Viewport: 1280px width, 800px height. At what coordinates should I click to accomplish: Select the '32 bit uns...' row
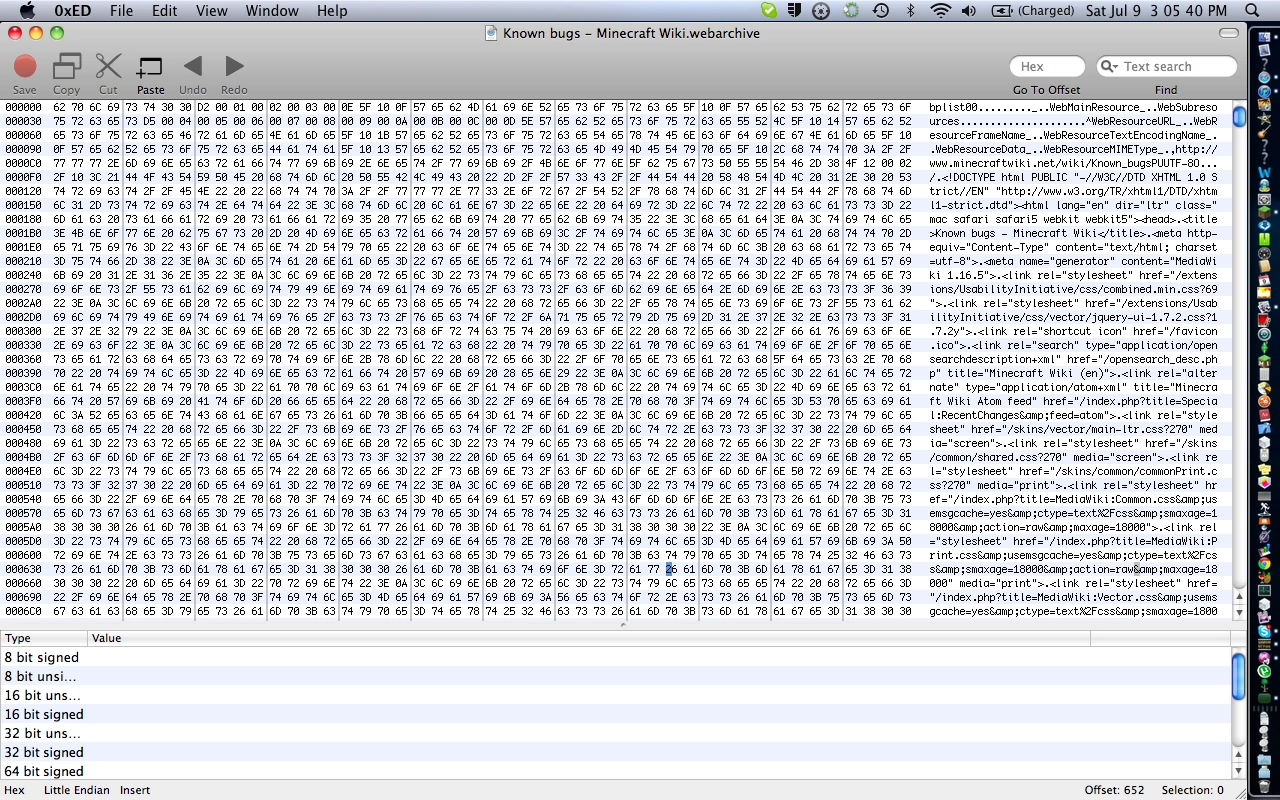point(615,733)
